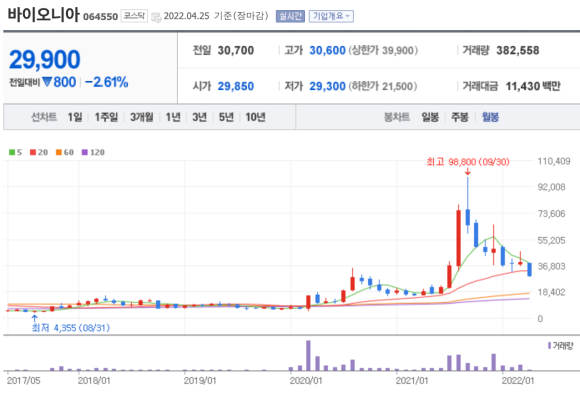Screen dimensions: 580x393
Task: Click the stock code 064550
Action: 100,17
